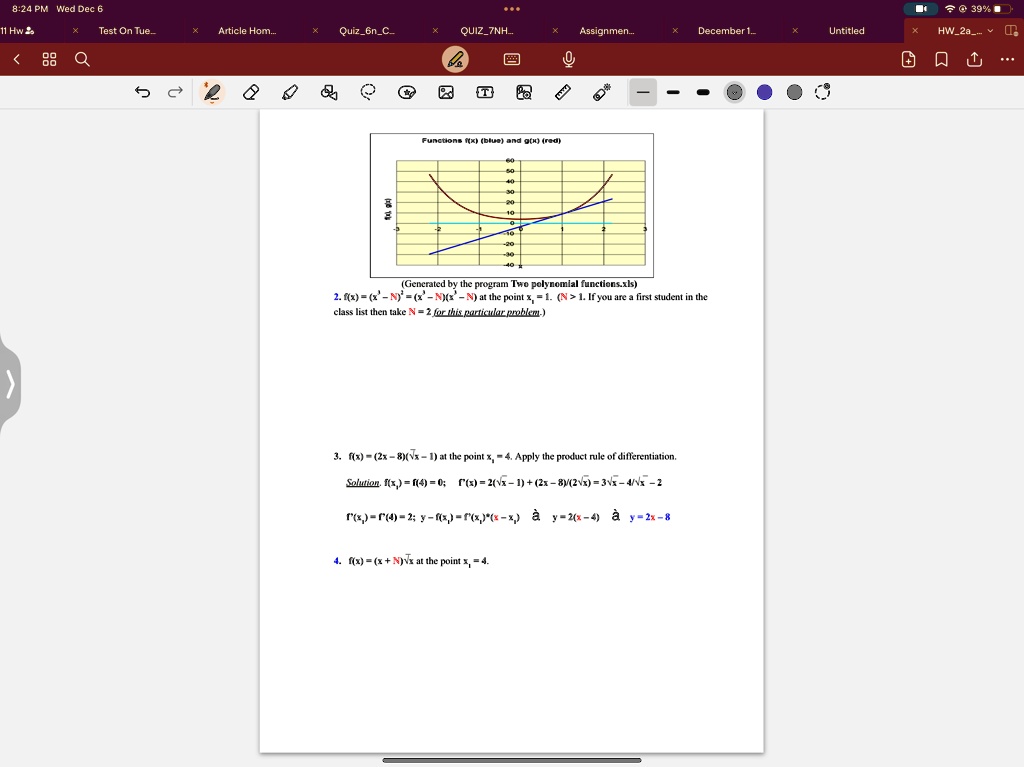The width and height of the screenshot is (1024, 767).
Task: Select the Ruler tool
Action: [563, 93]
